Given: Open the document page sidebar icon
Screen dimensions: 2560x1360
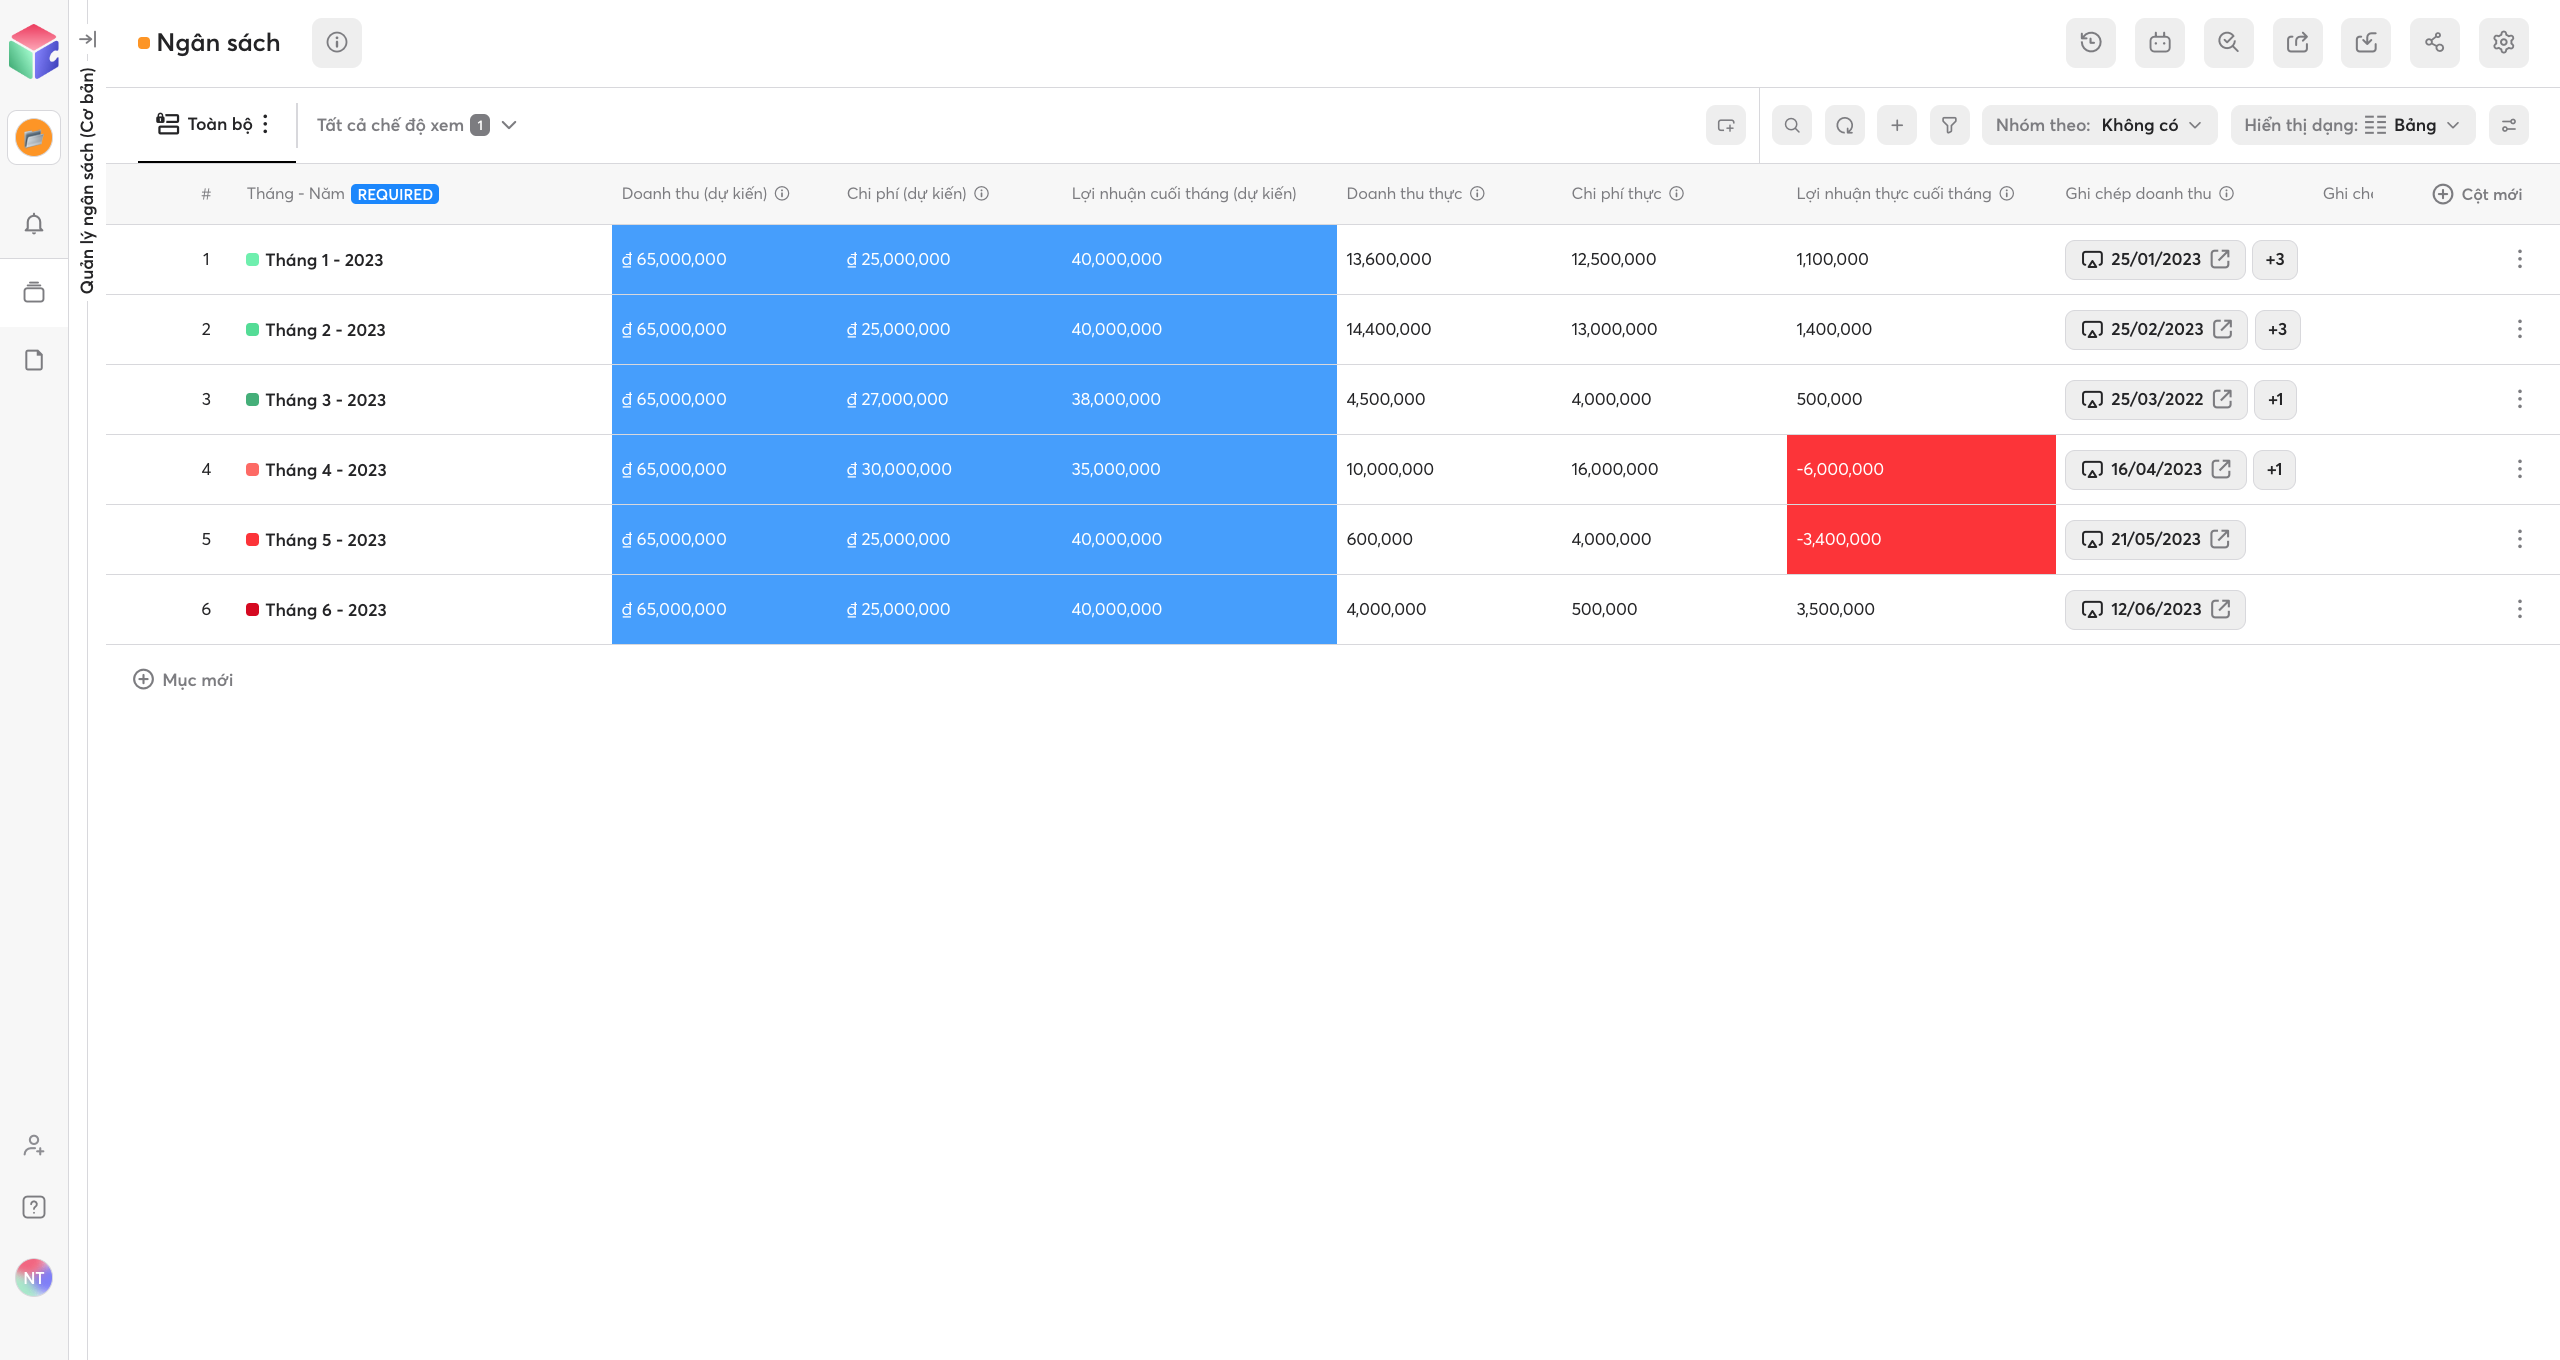Looking at the screenshot, I should (34, 360).
